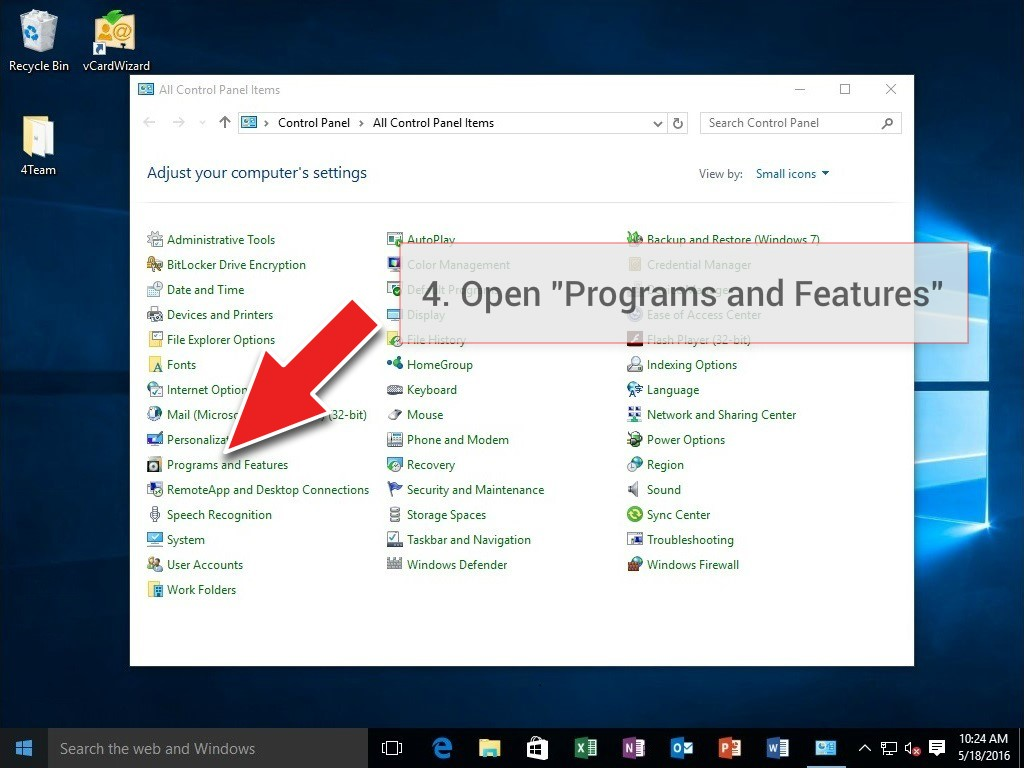Open the Power Options icon
This screenshot has width=1024, height=768.
[x=634, y=440]
